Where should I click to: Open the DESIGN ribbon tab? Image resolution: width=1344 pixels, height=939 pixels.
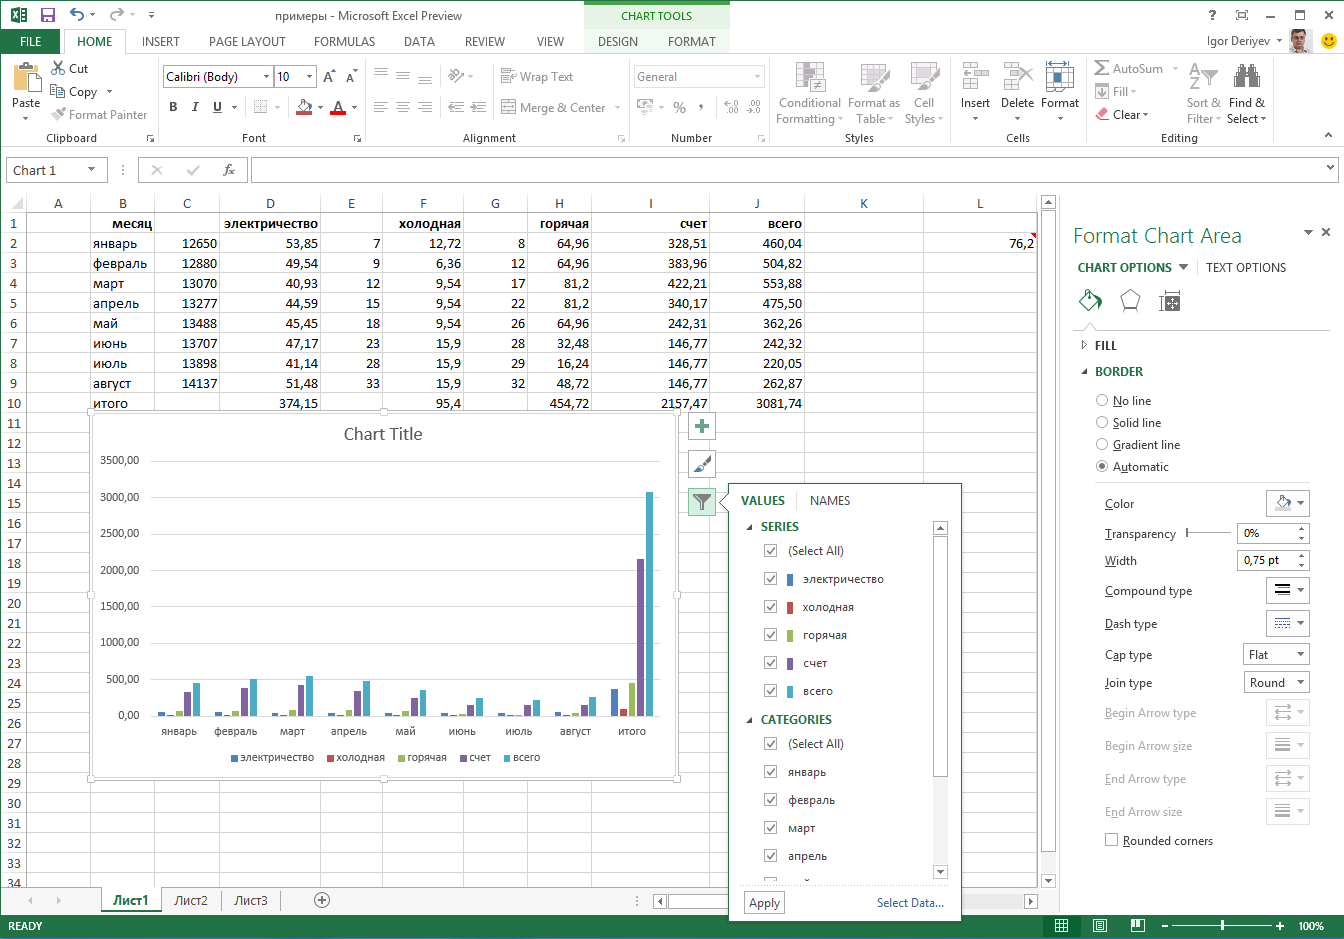click(x=618, y=42)
